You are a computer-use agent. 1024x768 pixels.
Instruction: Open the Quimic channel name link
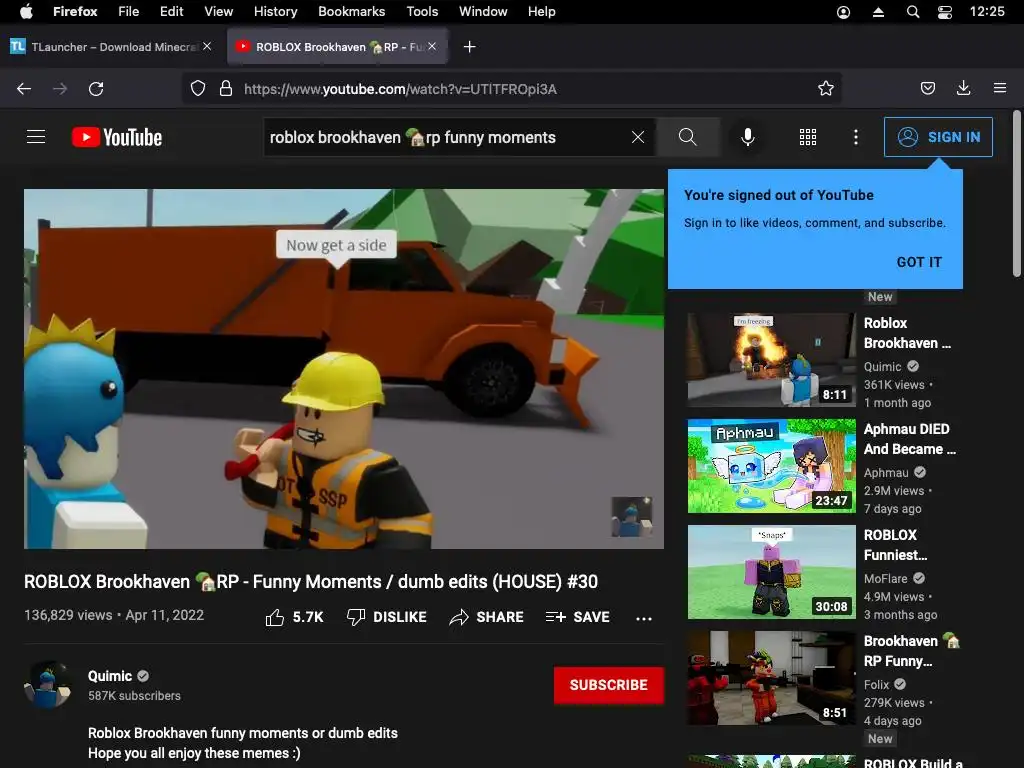pos(110,676)
